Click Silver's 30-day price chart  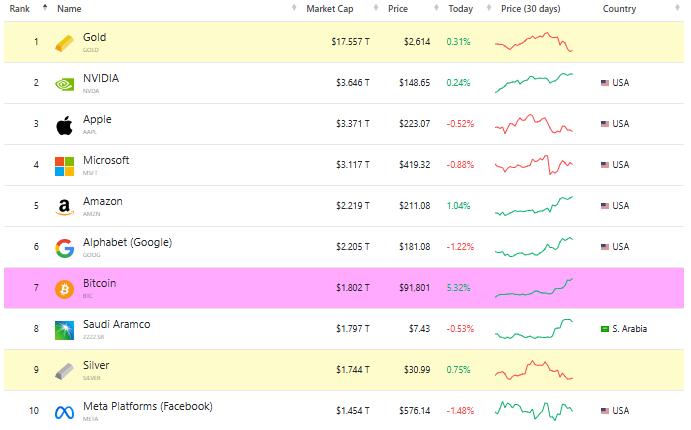tap(534, 370)
